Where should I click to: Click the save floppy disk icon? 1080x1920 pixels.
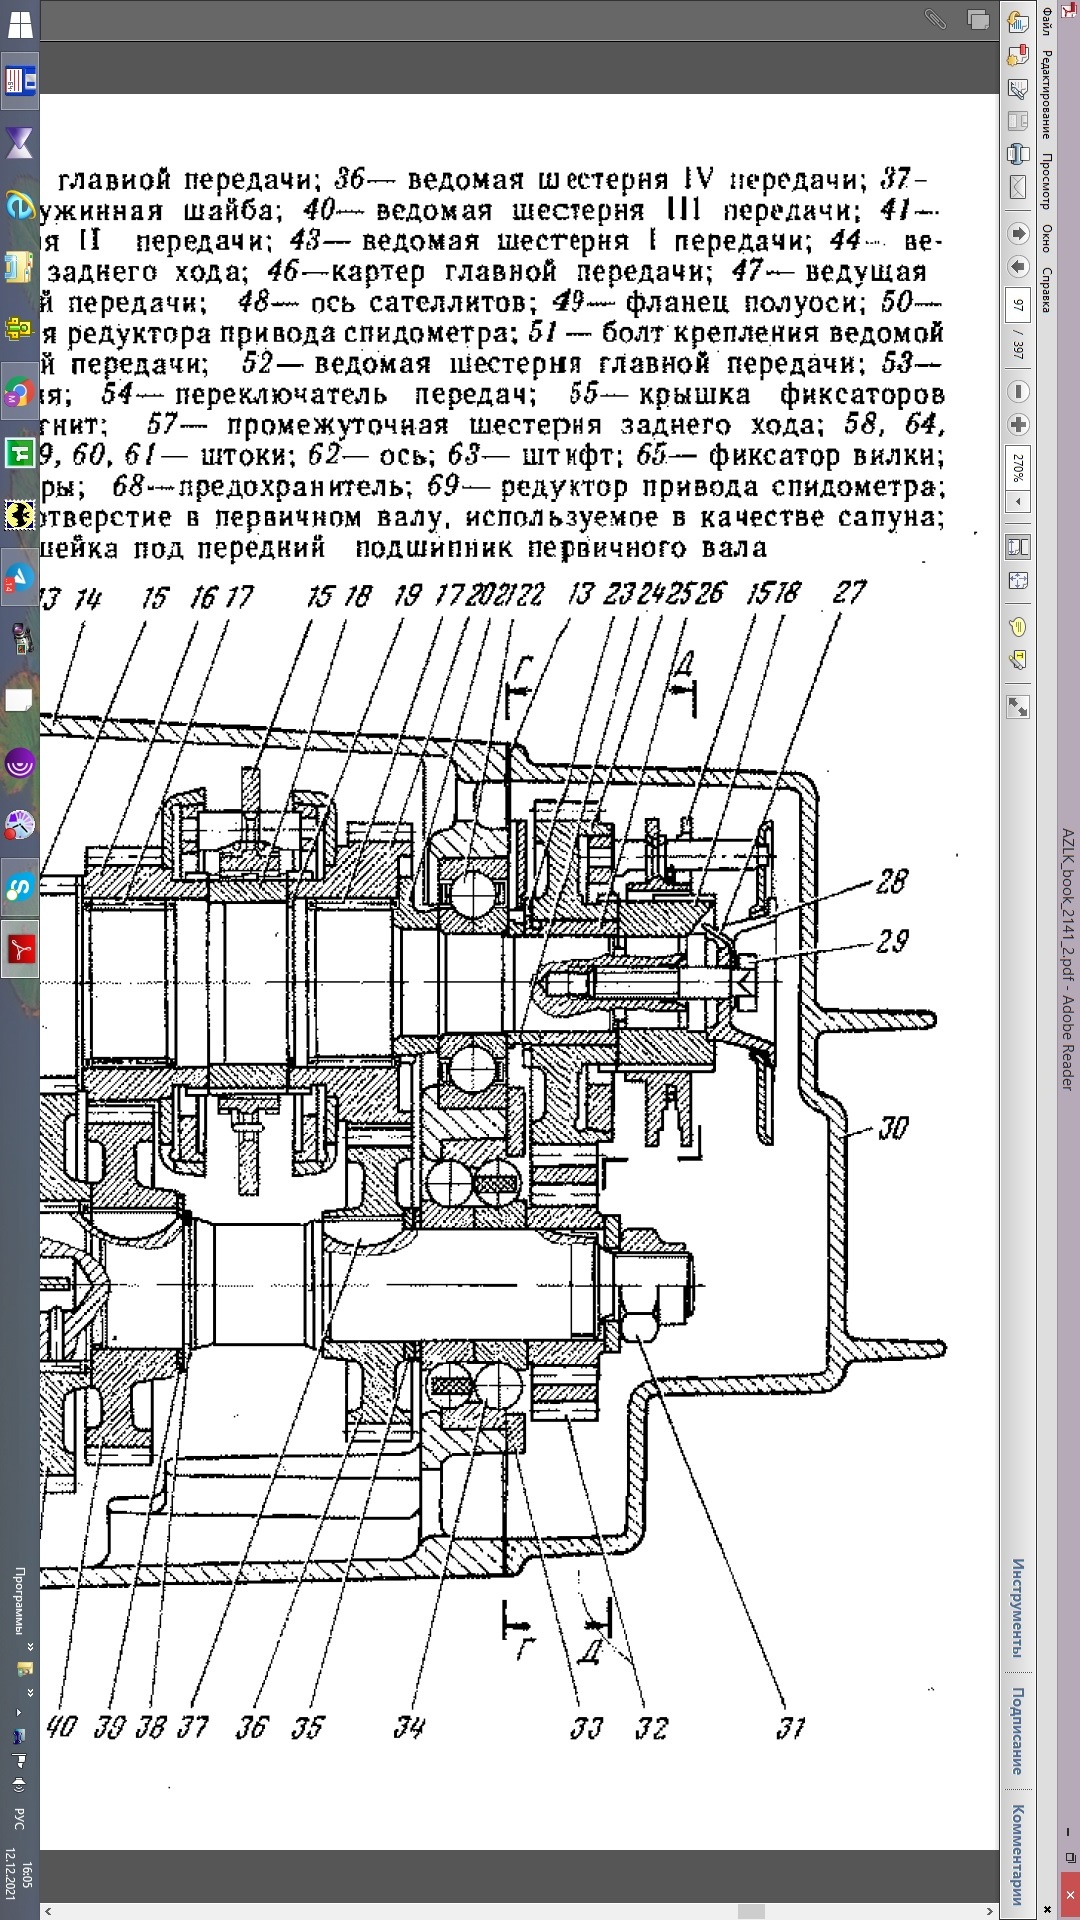click(x=1018, y=122)
